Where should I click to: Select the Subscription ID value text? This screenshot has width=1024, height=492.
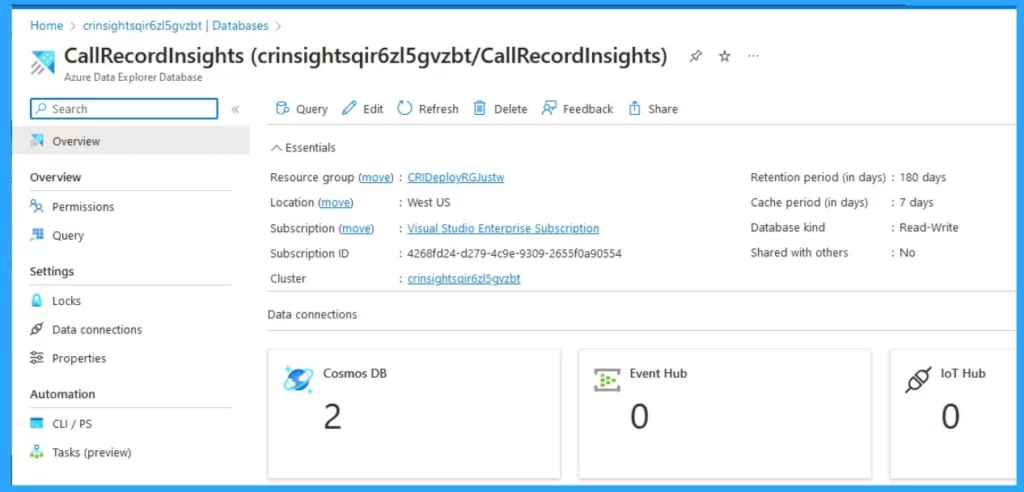tap(515, 253)
